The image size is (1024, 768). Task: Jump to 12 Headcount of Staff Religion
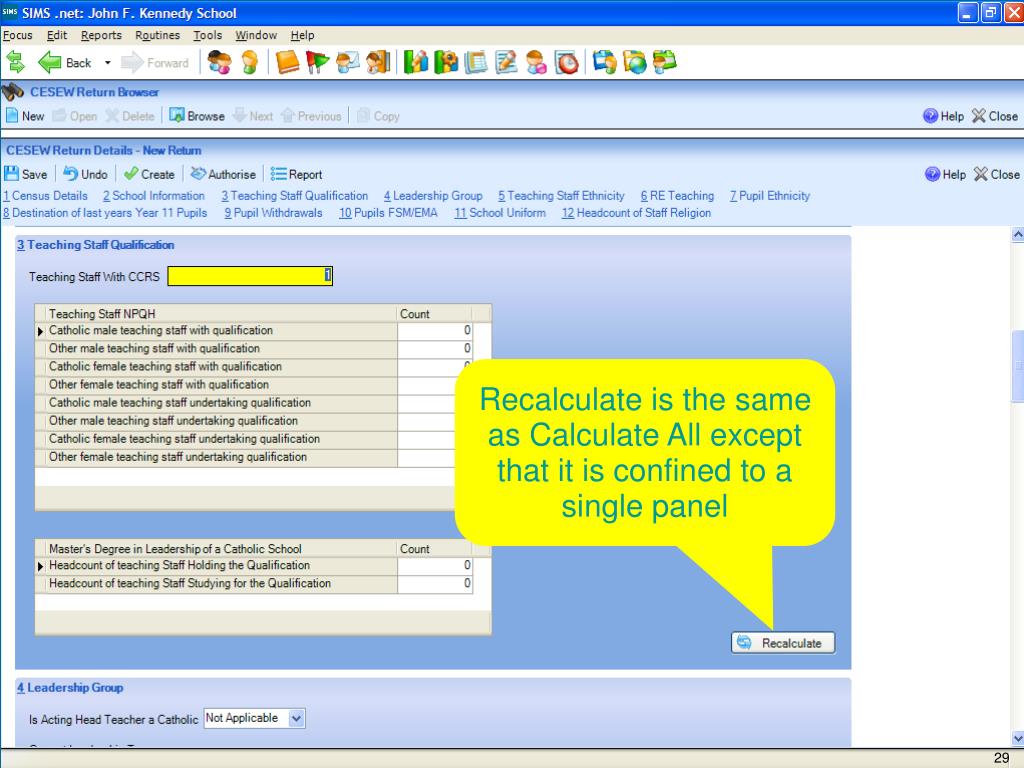pyautogui.click(x=637, y=213)
